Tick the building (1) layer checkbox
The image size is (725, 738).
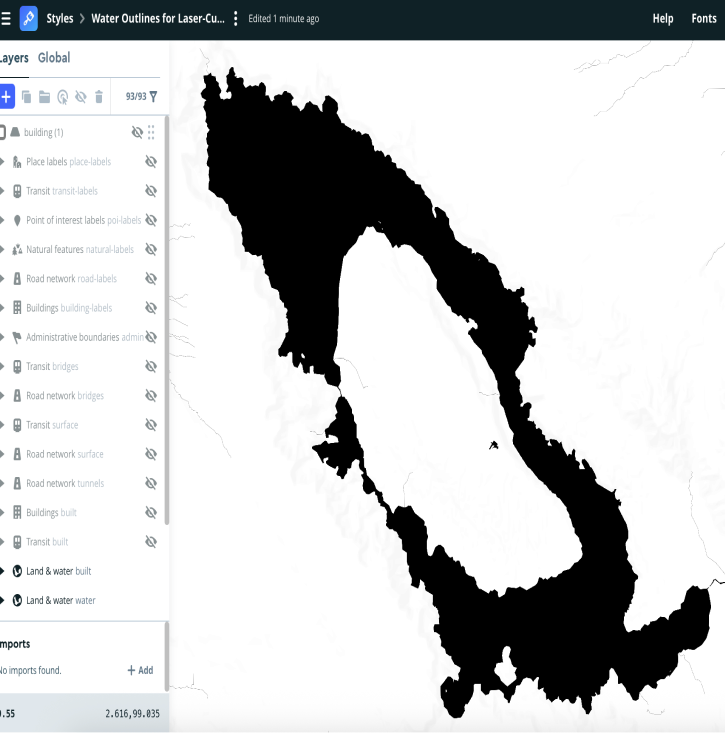[2, 132]
